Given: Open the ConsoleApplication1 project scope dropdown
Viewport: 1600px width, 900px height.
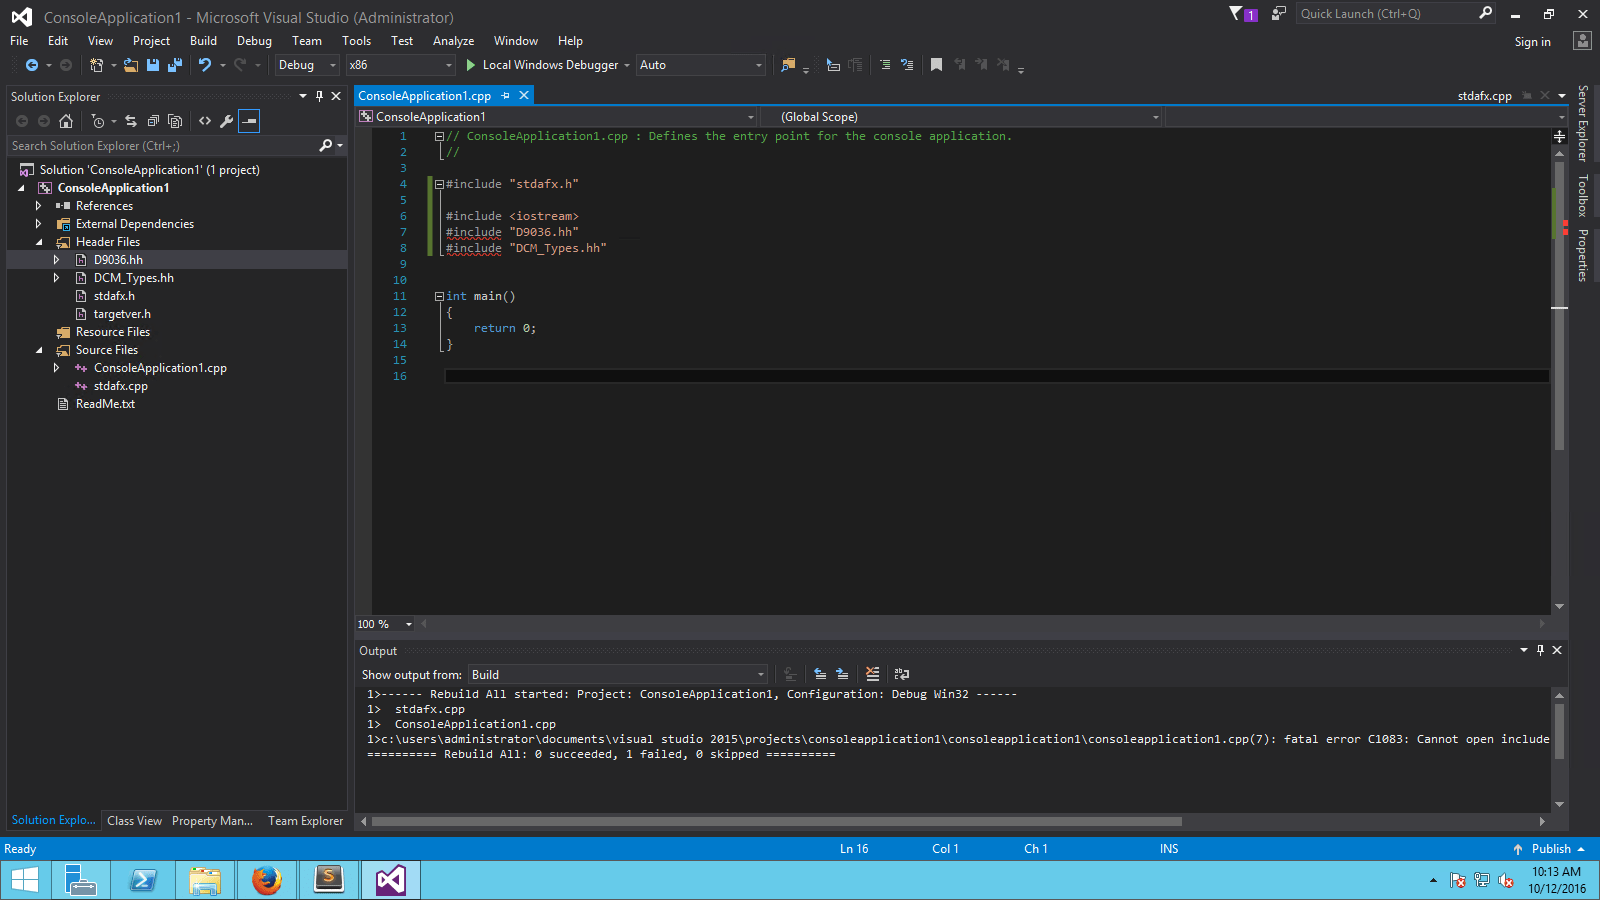Looking at the screenshot, I should pyautogui.click(x=557, y=117).
